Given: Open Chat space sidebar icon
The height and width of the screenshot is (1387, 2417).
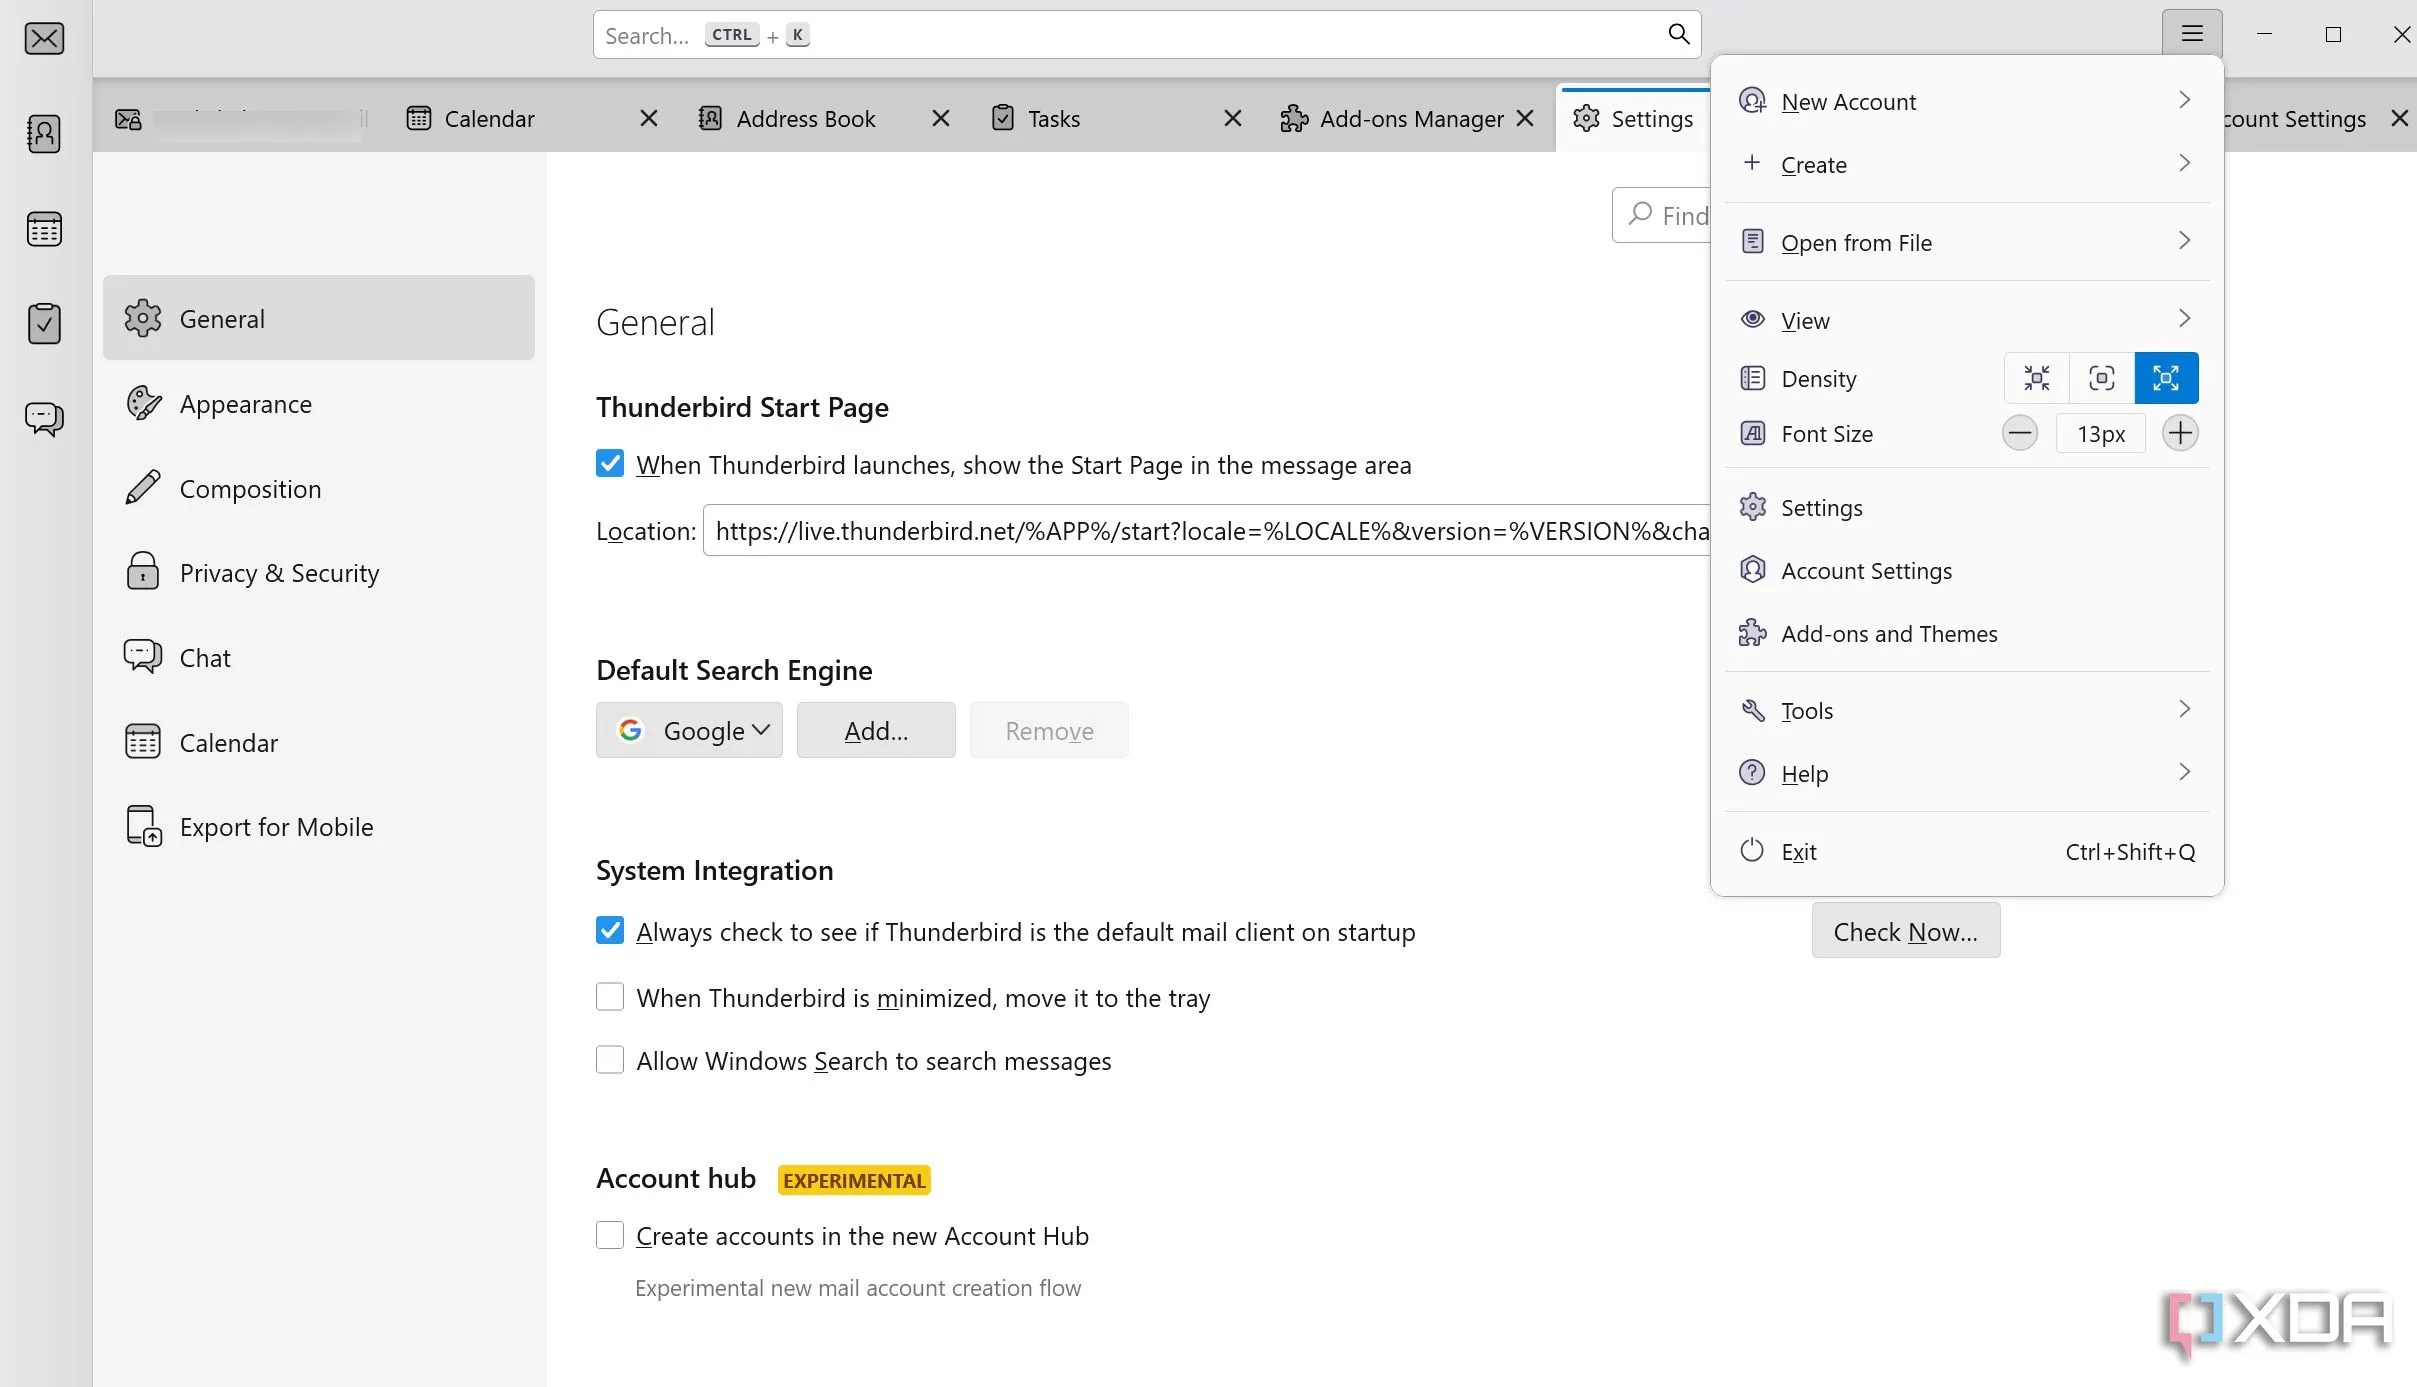Looking at the screenshot, I should 44,418.
